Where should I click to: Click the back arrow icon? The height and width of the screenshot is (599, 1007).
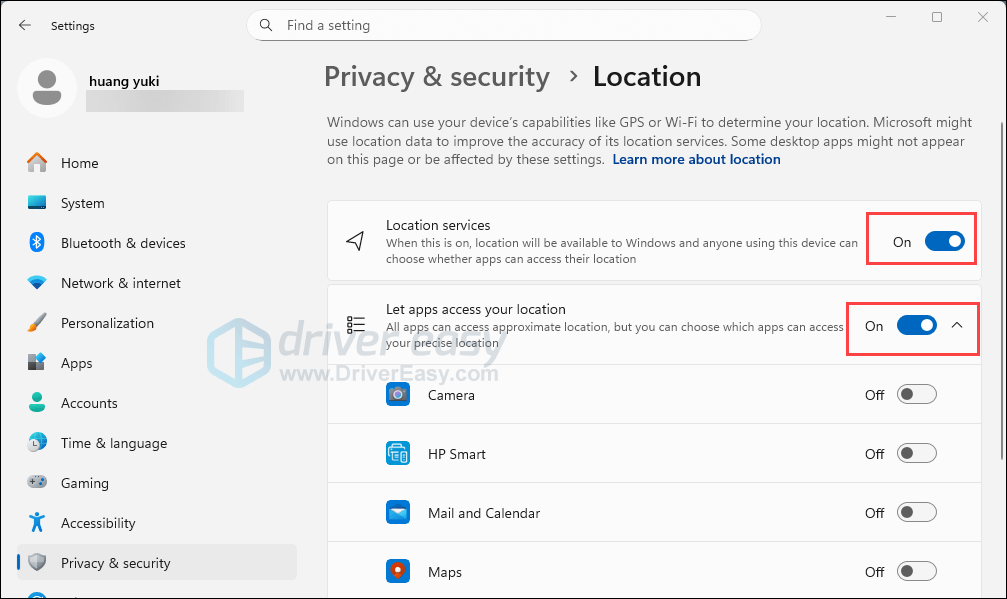pyautogui.click(x=25, y=25)
